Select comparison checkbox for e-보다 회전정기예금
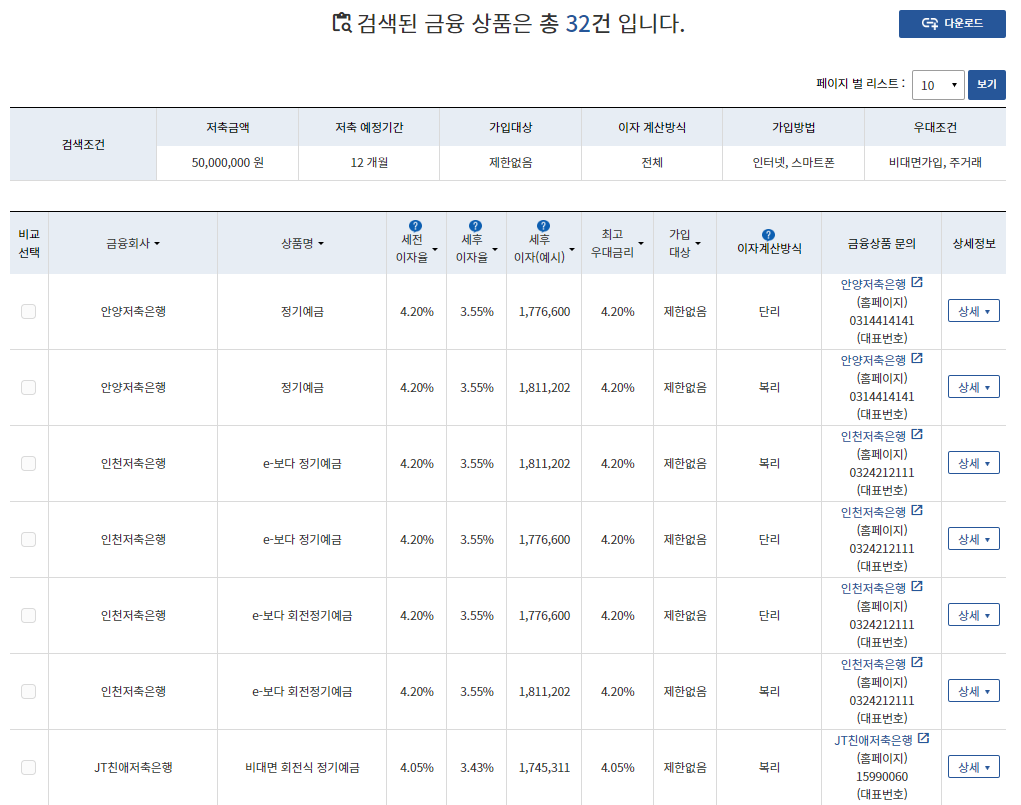 pyautogui.click(x=28, y=615)
